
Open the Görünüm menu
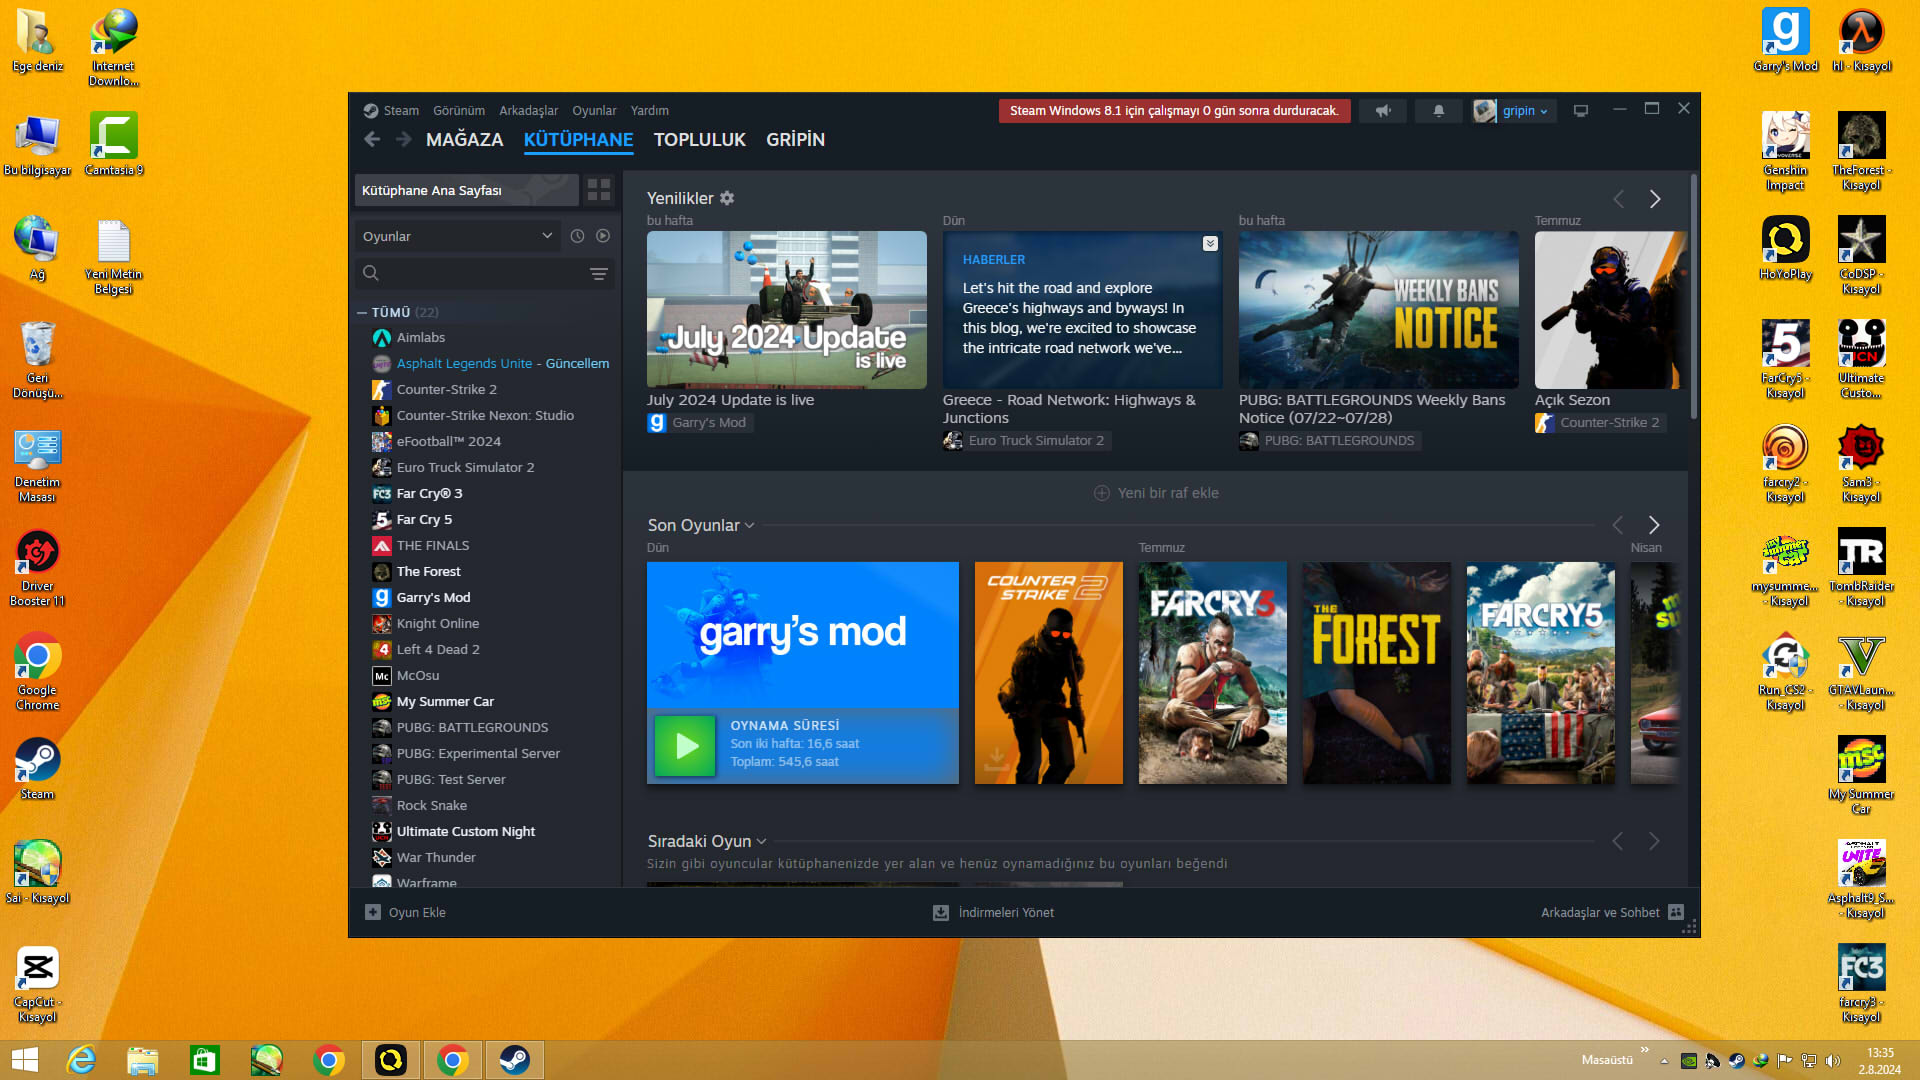(459, 111)
